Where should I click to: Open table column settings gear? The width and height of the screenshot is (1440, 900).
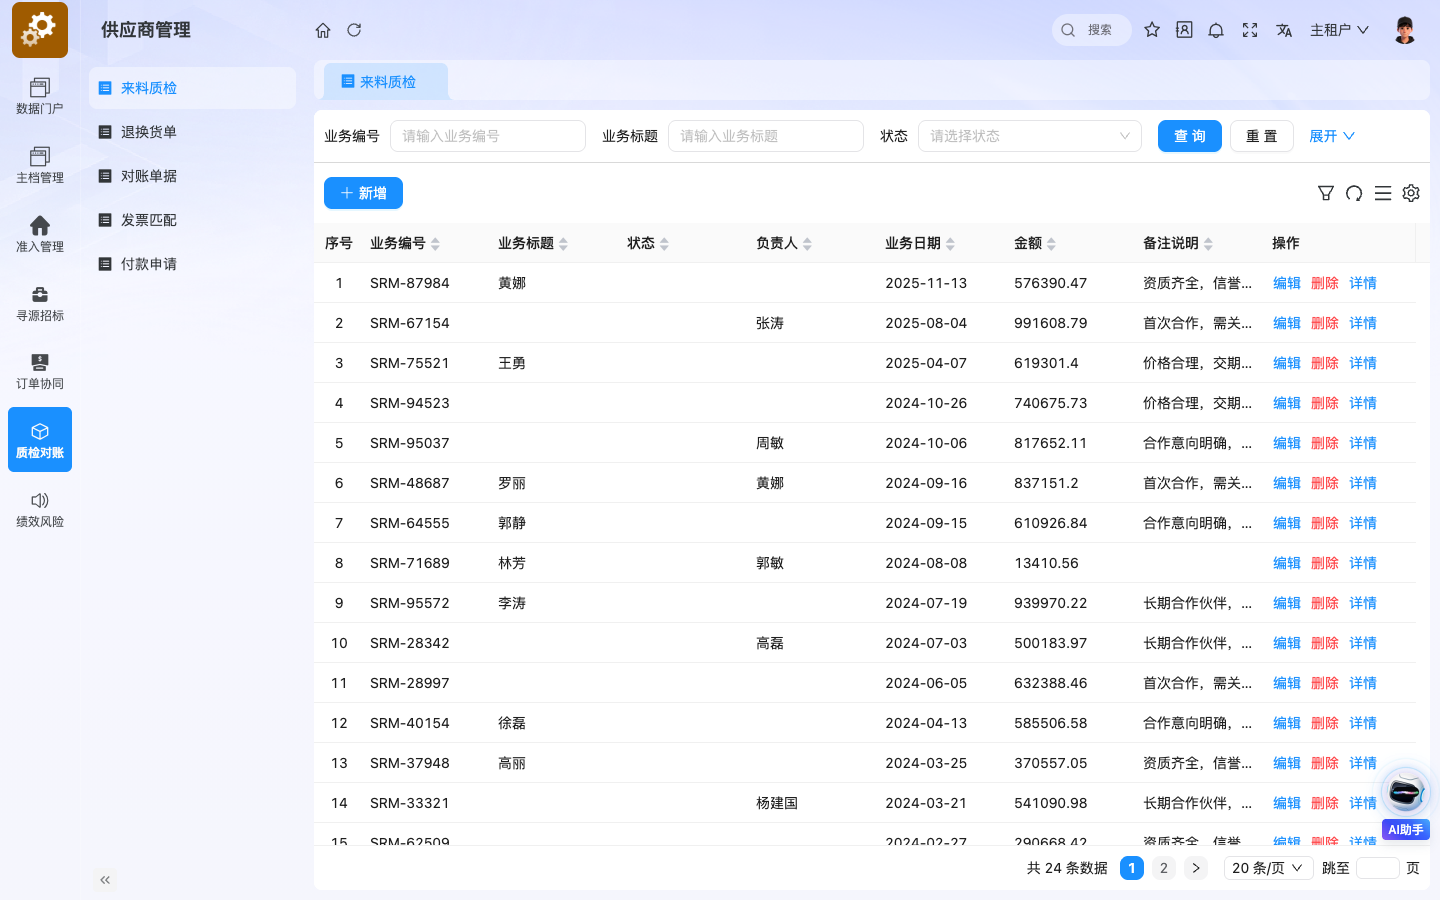coord(1411,193)
